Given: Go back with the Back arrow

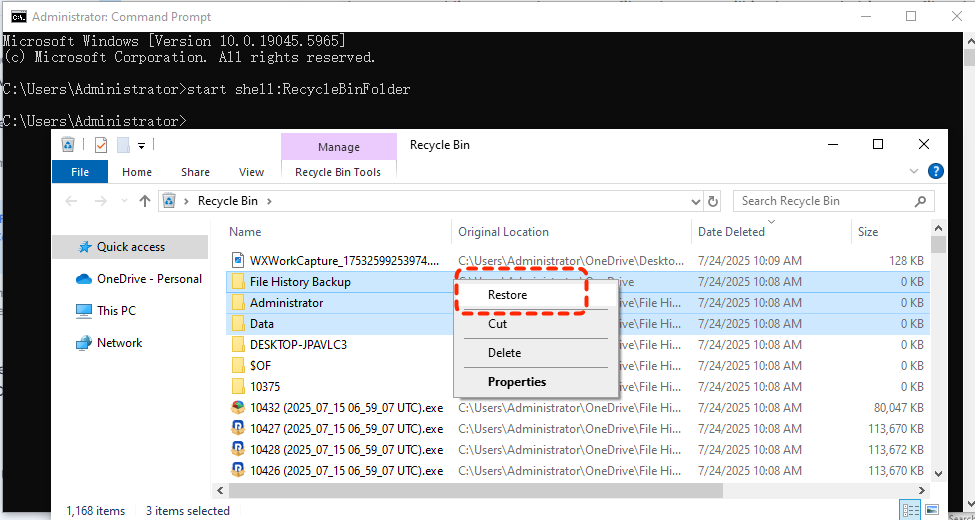Looking at the screenshot, I should tap(72, 201).
